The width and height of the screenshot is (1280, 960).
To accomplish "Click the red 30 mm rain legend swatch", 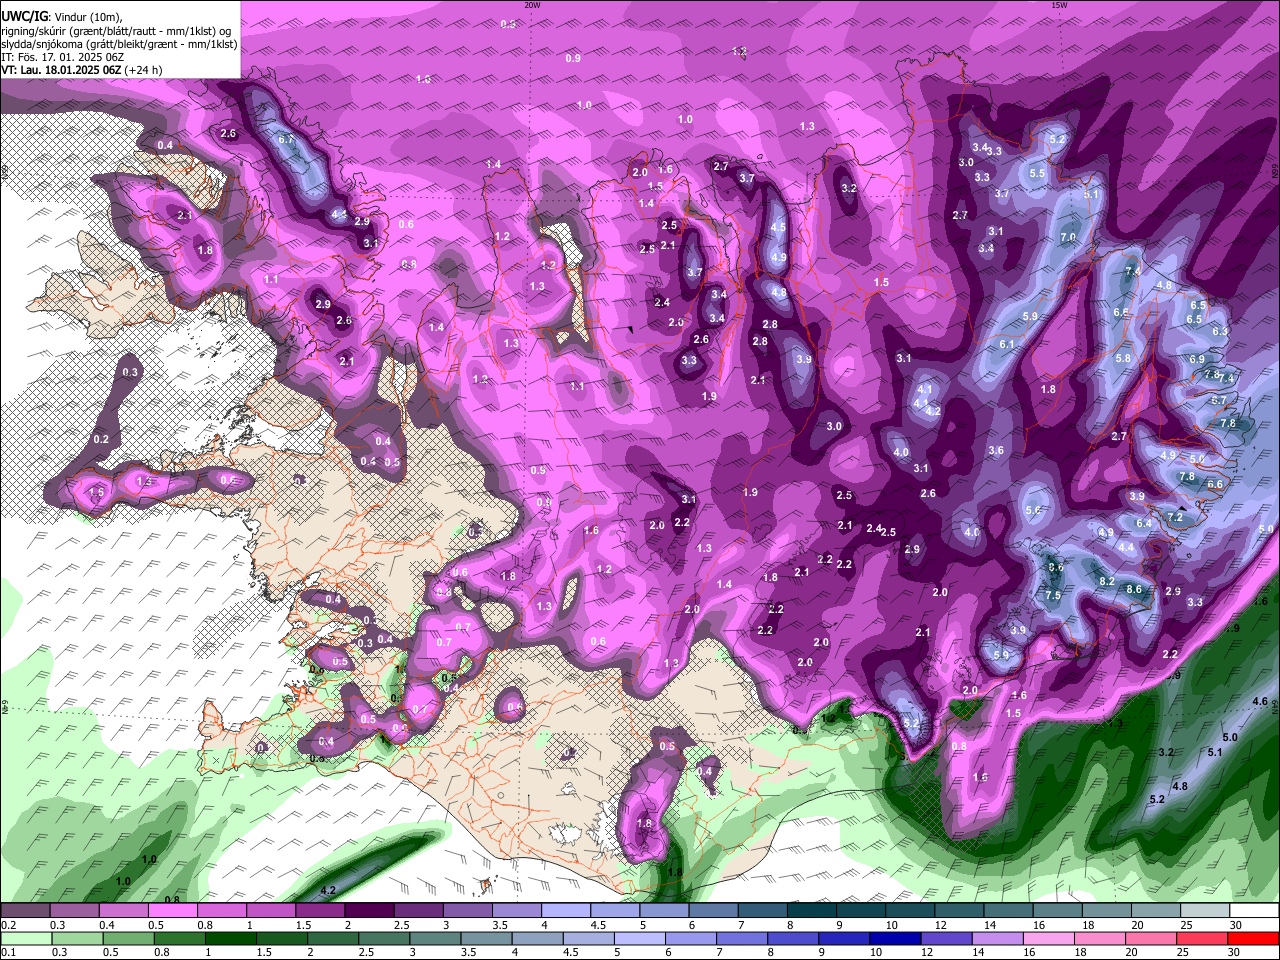I will [x=1255, y=939].
